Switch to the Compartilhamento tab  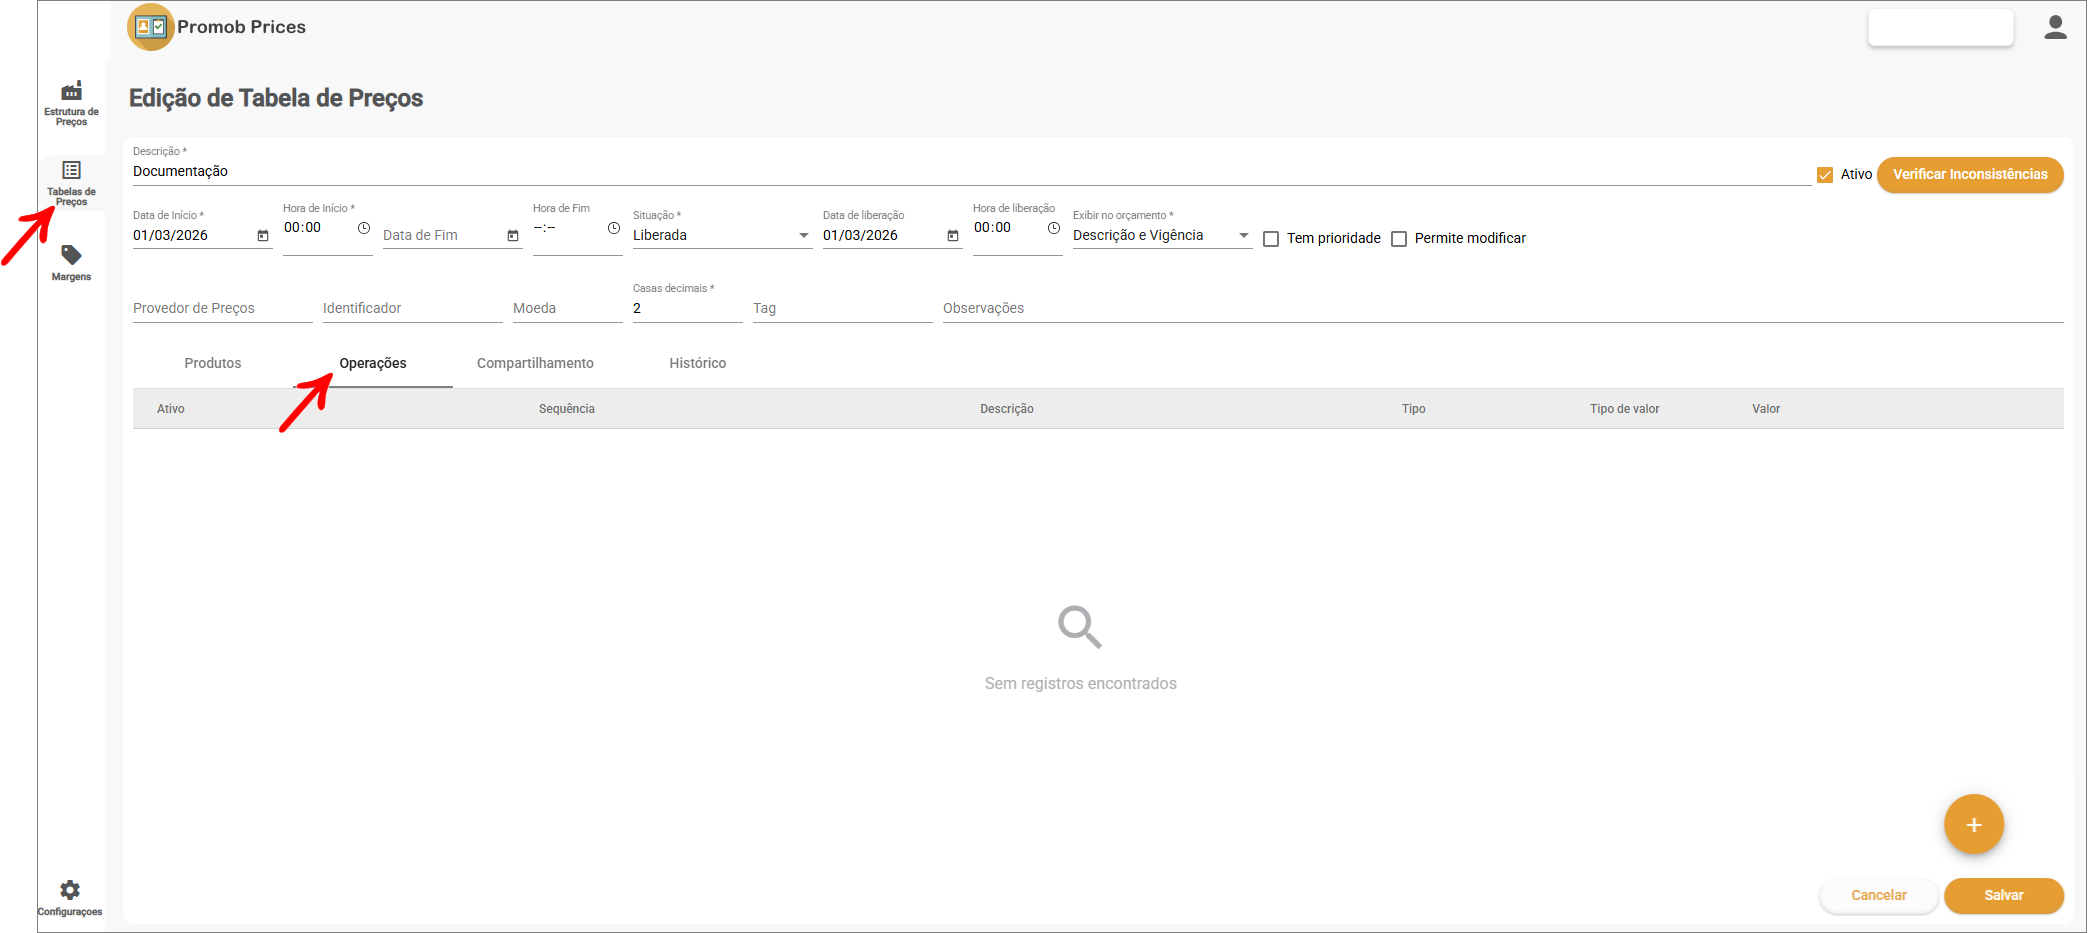click(535, 364)
